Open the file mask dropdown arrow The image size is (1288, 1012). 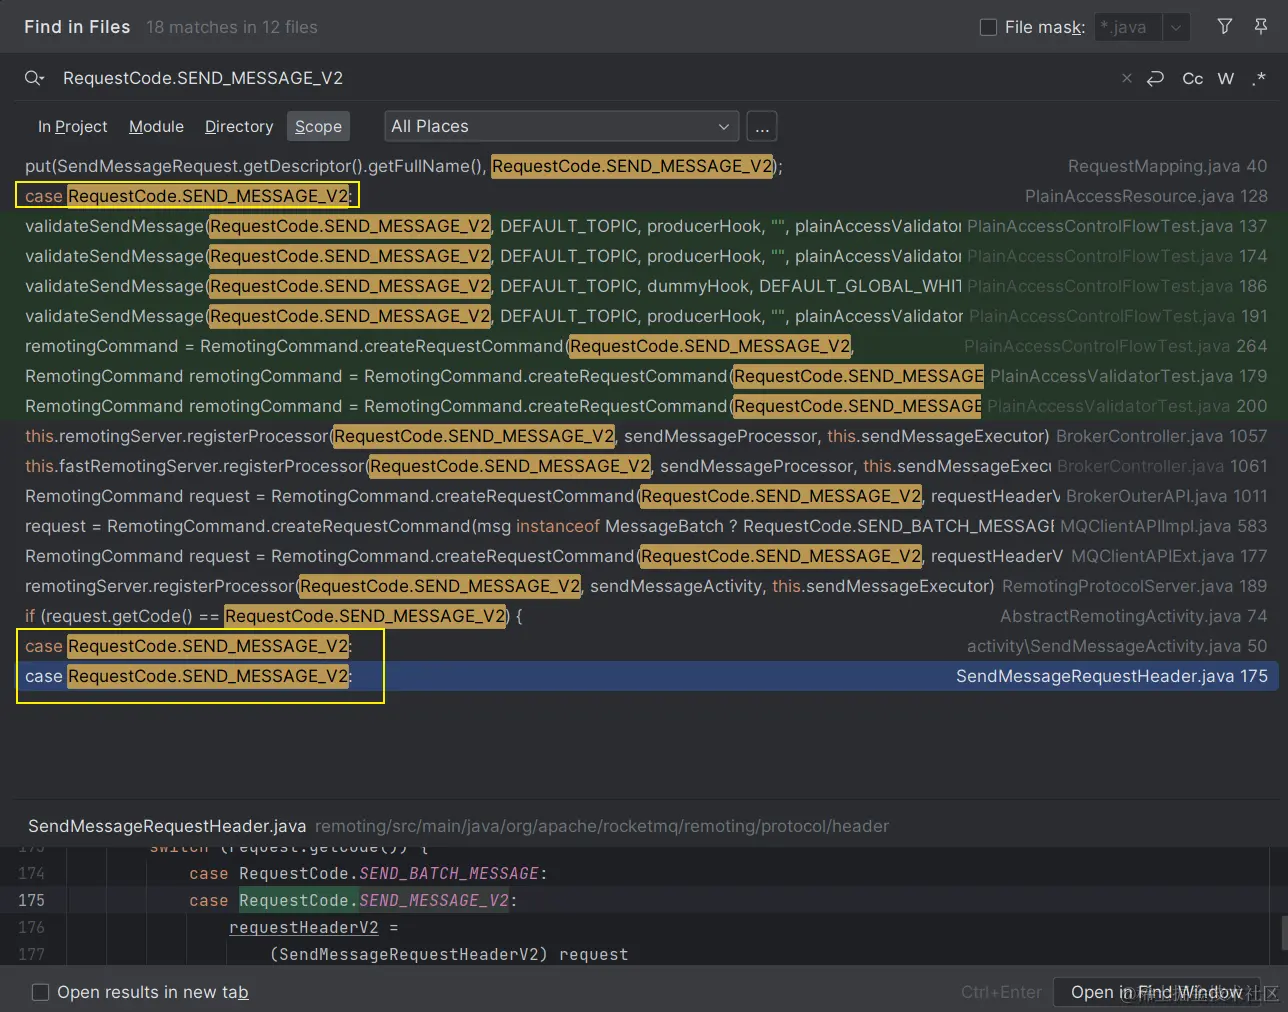[x=1176, y=27]
